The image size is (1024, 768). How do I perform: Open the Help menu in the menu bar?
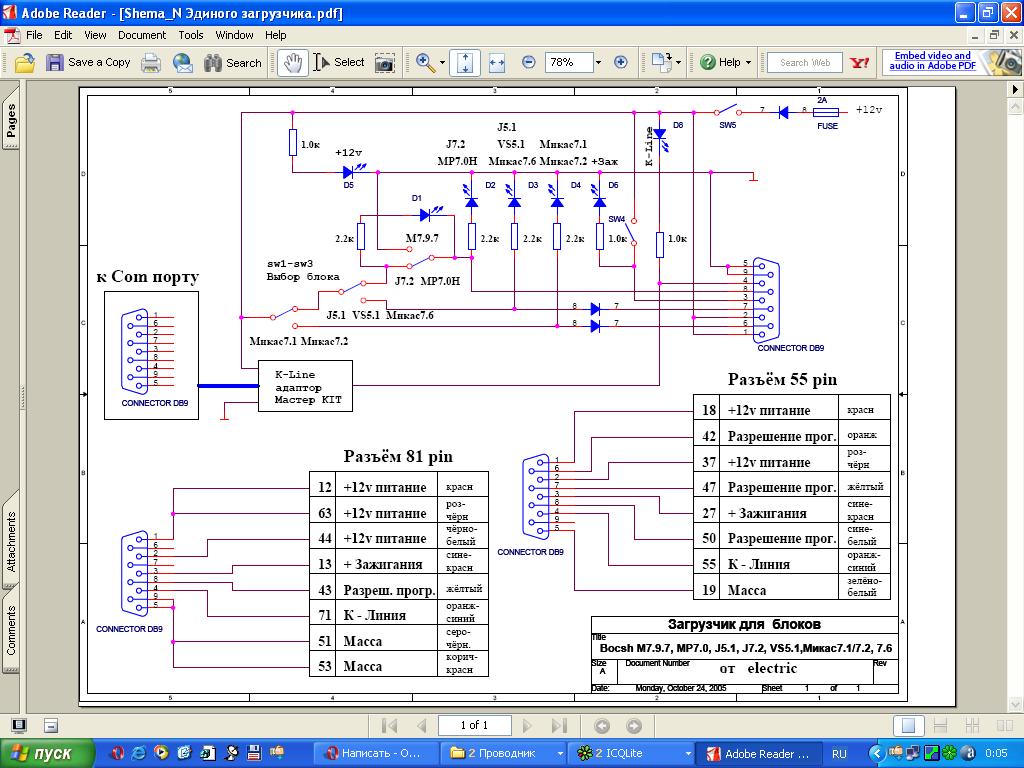tap(276, 35)
